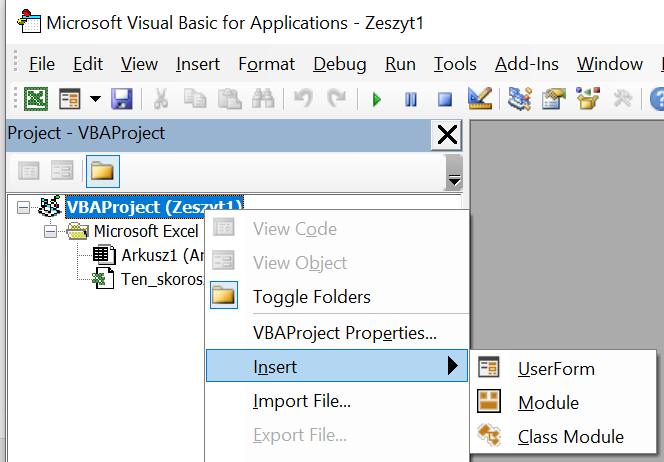Click the Save workbook floppy icon
The width and height of the screenshot is (664, 462).
(x=122, y=99)
